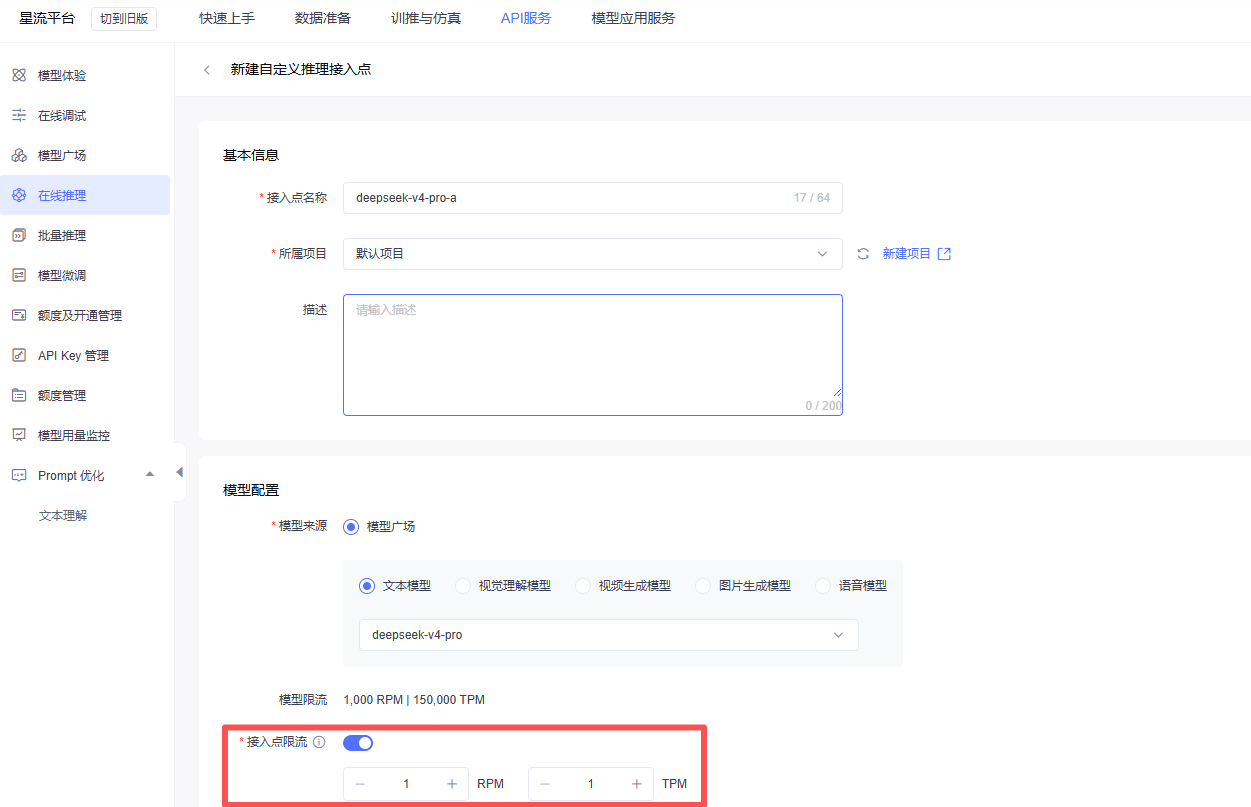Screen dimensions: 1251x807
Task: Switch to the old version via 切到旧版
Action: (124, 19)
